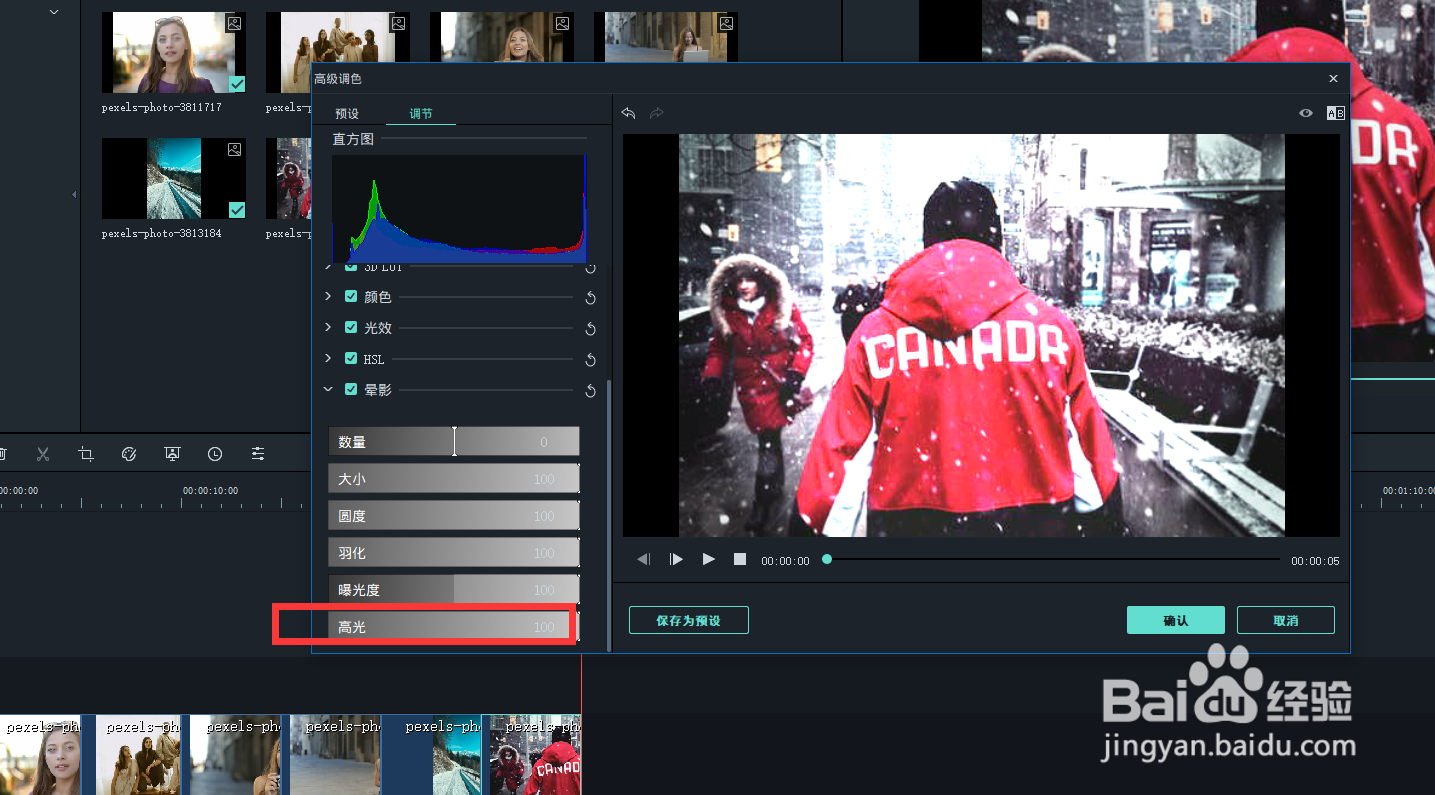Reset the 晕影 section

(590, 391)
